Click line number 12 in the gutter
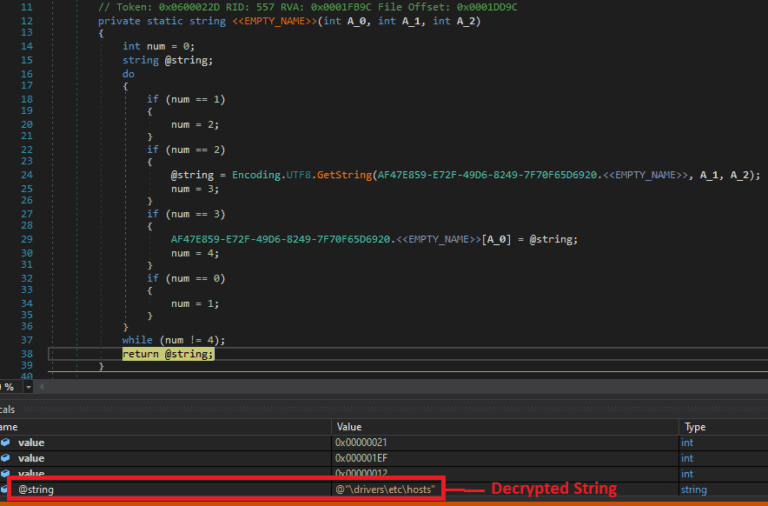 tap(27, 21)
